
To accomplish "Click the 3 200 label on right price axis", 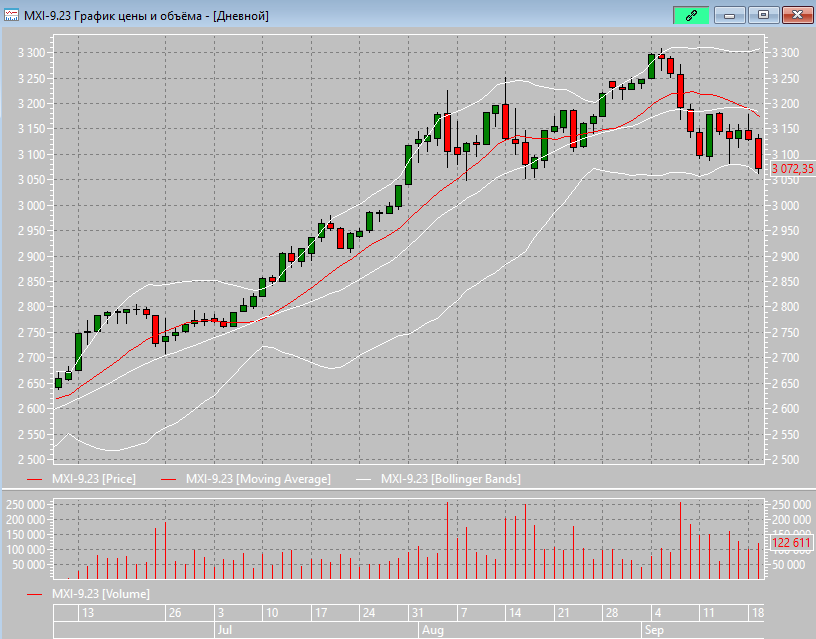I will [785, 104].
